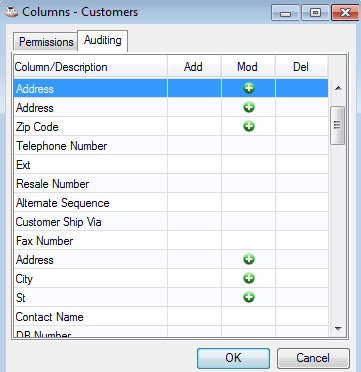
Task: Click the Column/Description header
Action: point(90,67)
